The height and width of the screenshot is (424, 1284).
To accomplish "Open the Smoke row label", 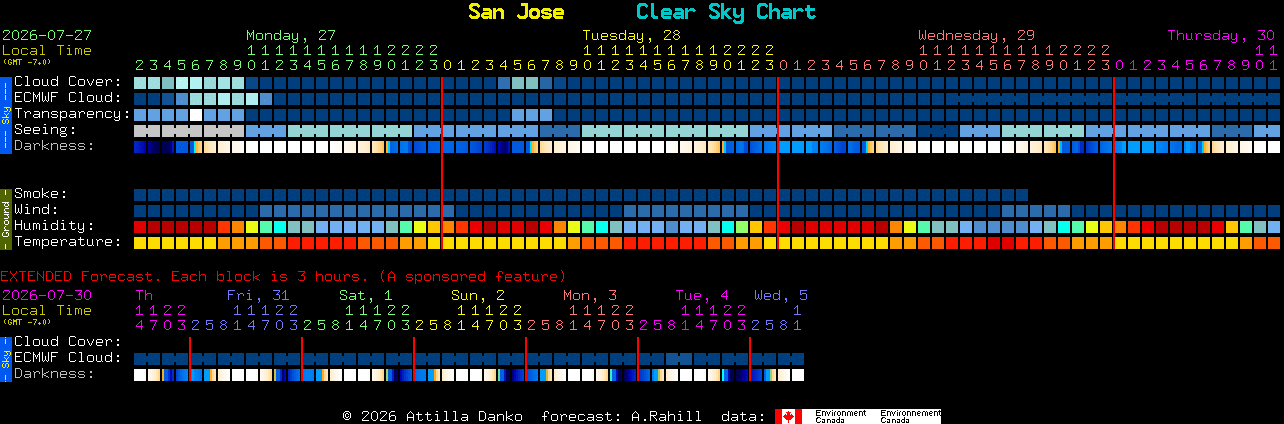I will click(41, 194).
